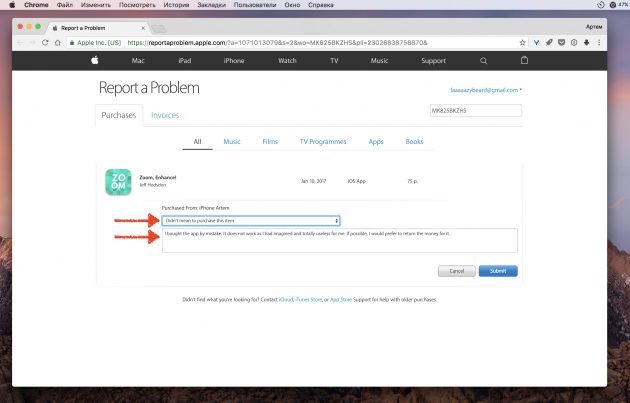Click the browser reload button
630x403 pixels.
pyautogui.click(x=52, y=43)
